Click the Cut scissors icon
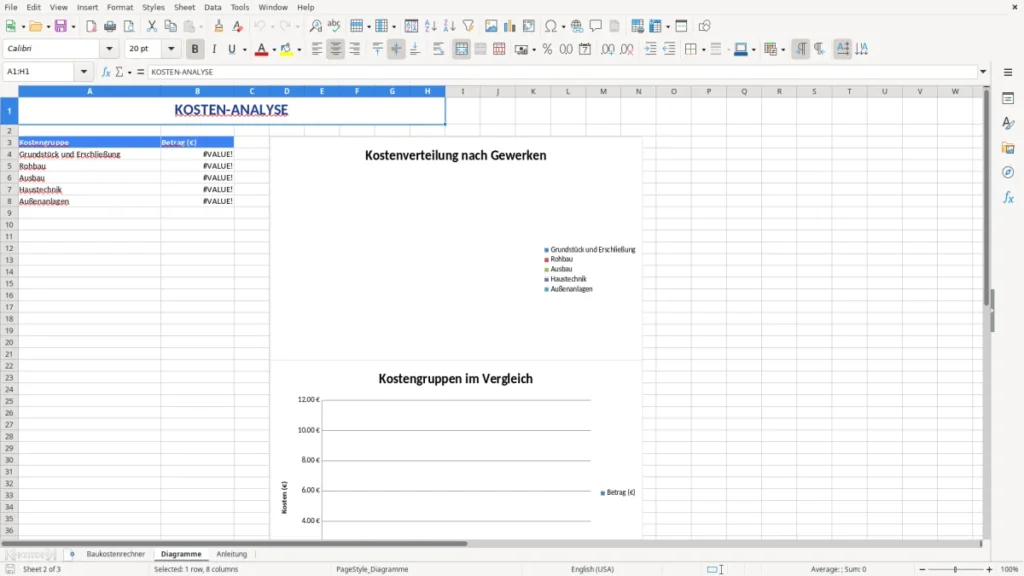This screenshot has height=576, width=1024. (x=152, y=26)
